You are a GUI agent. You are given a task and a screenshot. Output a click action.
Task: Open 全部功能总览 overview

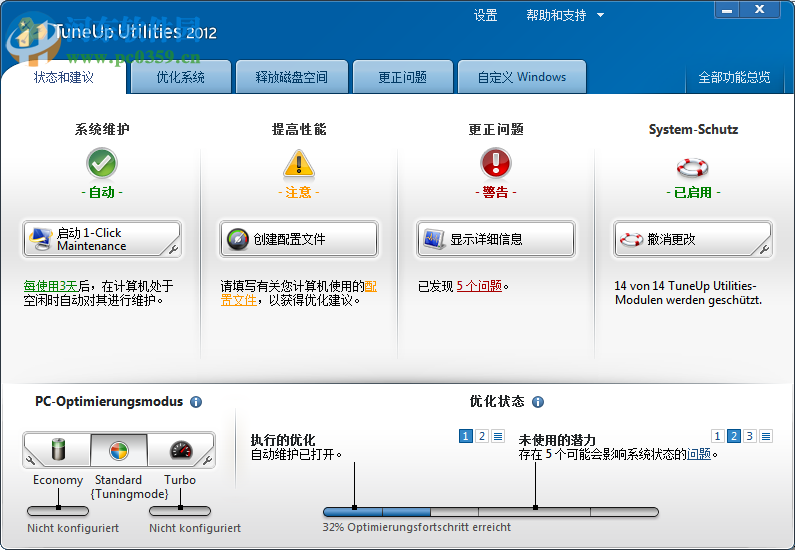tap(734, 77)
